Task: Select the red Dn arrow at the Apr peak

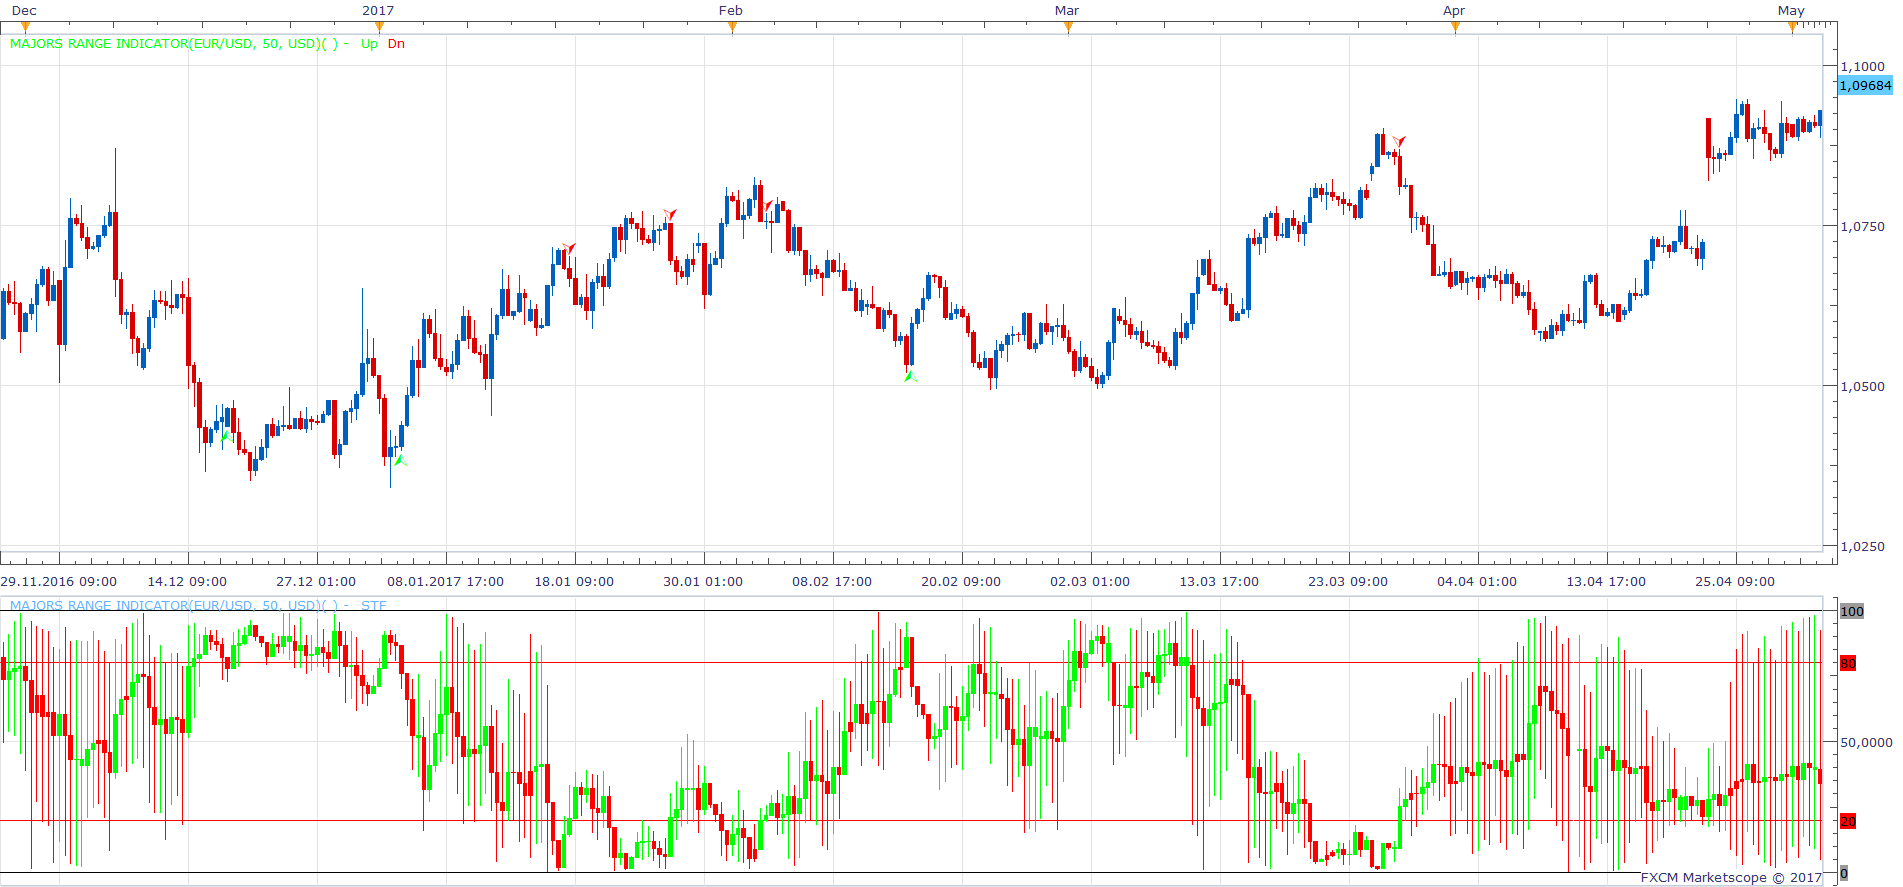Action: pos(1399,141)
